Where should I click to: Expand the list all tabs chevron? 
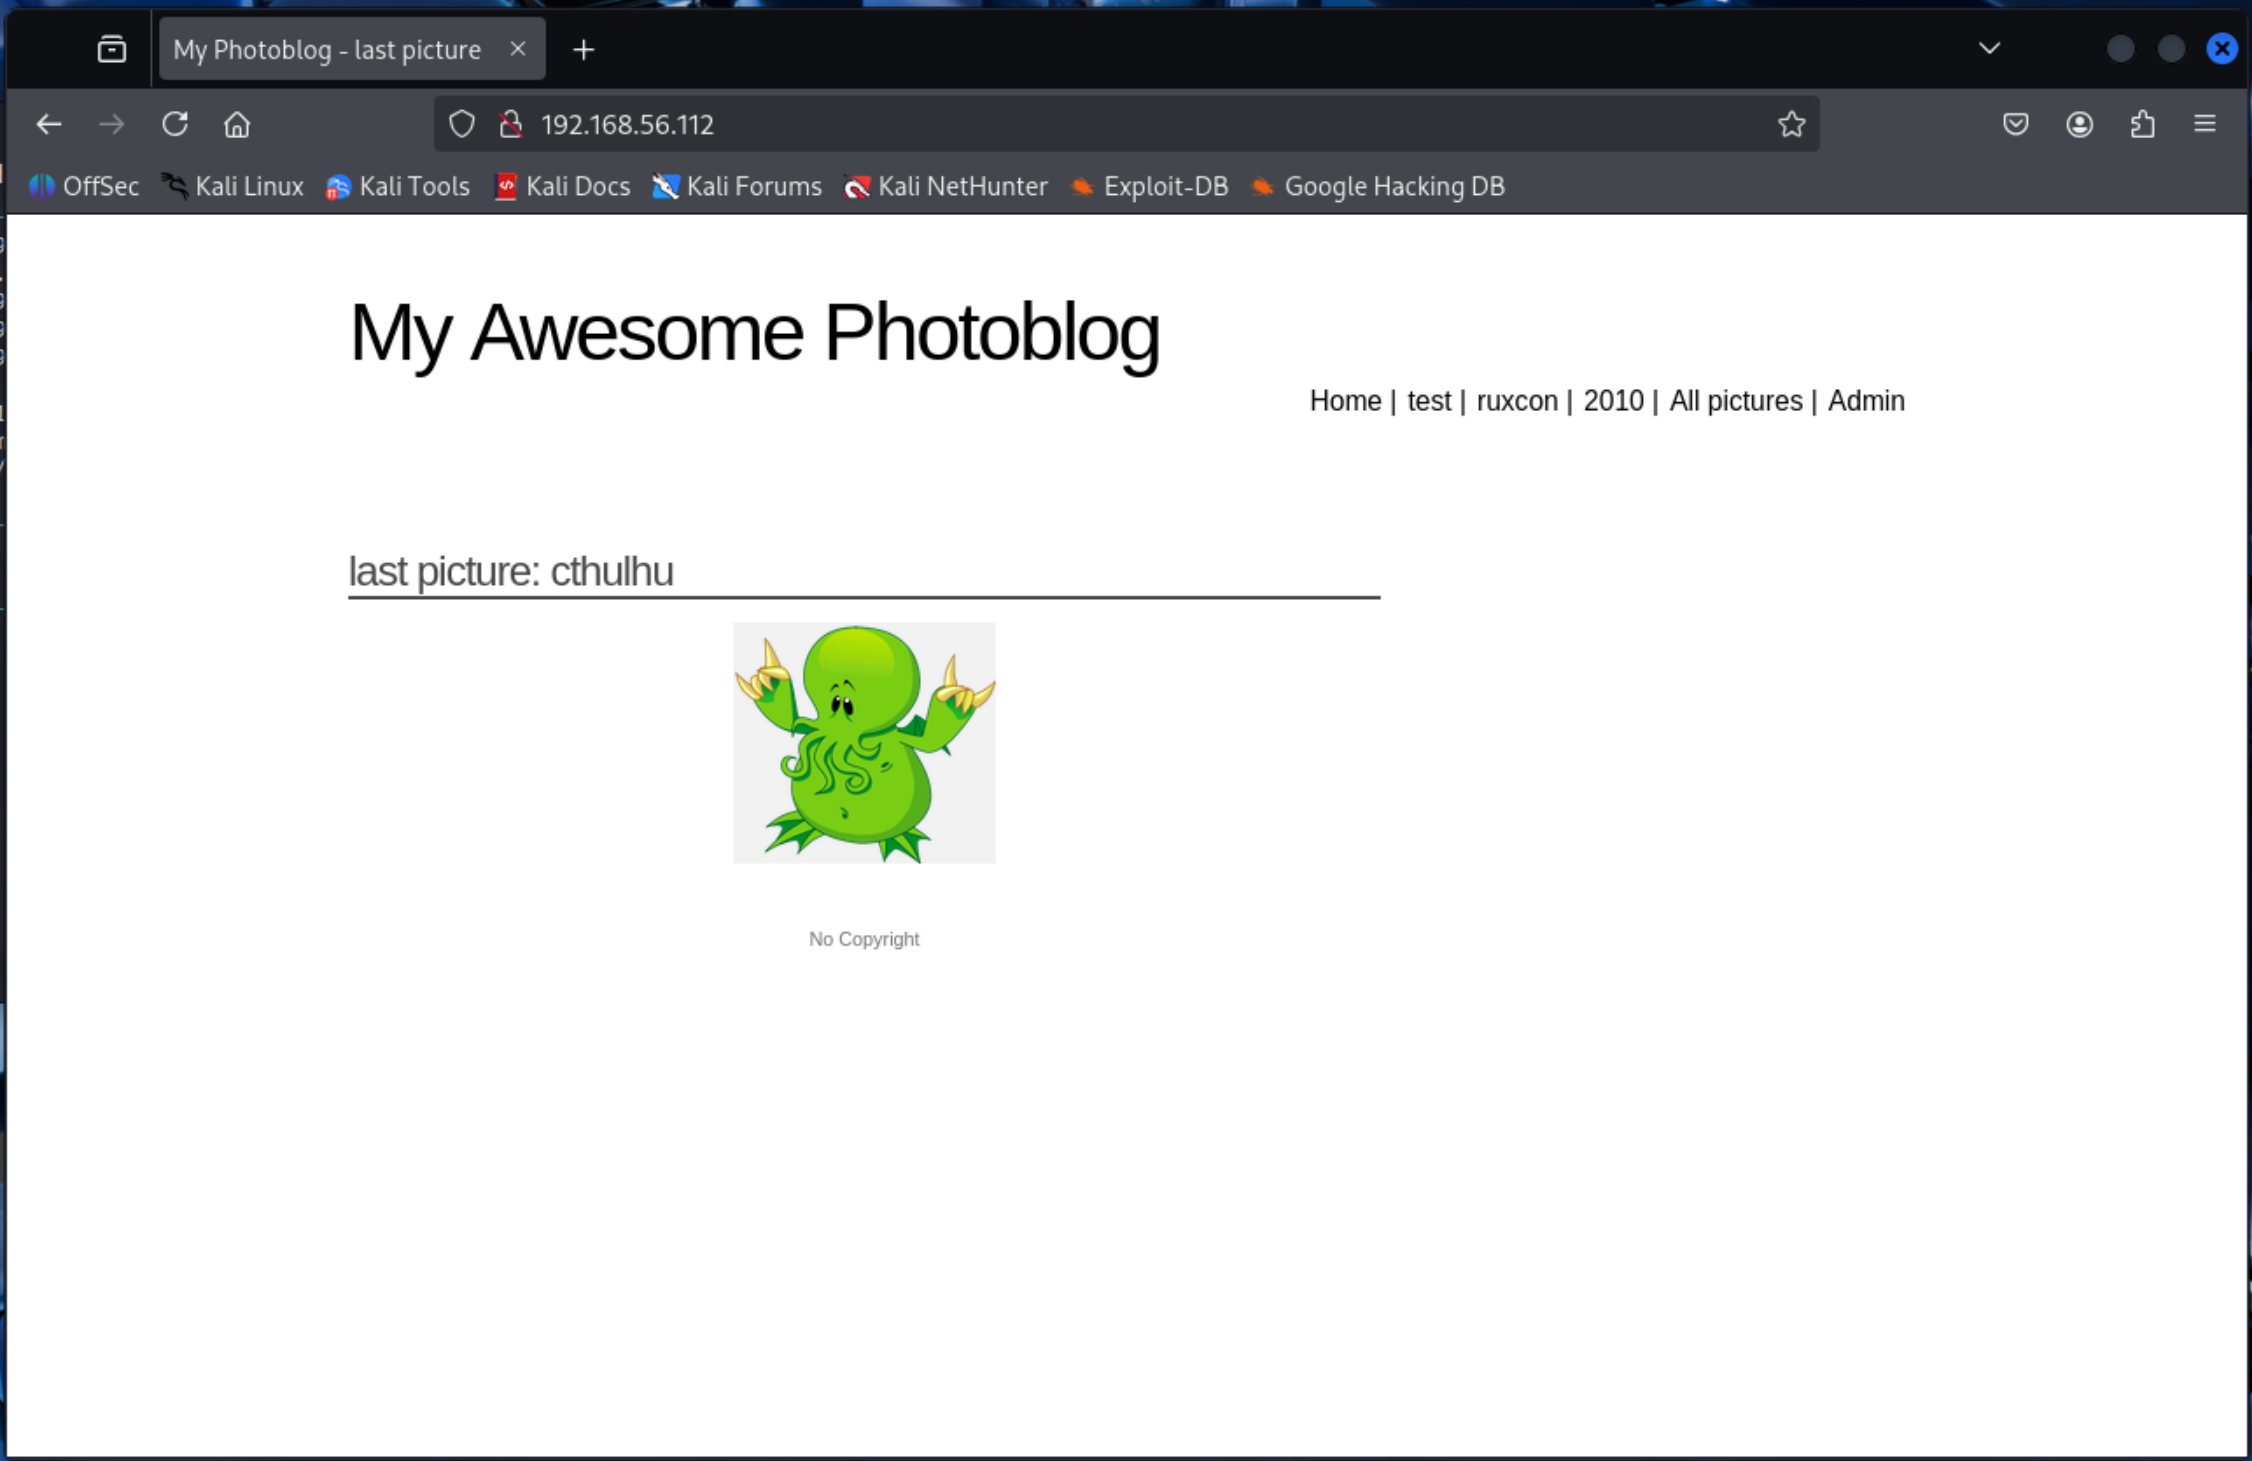coord(1989,48)
